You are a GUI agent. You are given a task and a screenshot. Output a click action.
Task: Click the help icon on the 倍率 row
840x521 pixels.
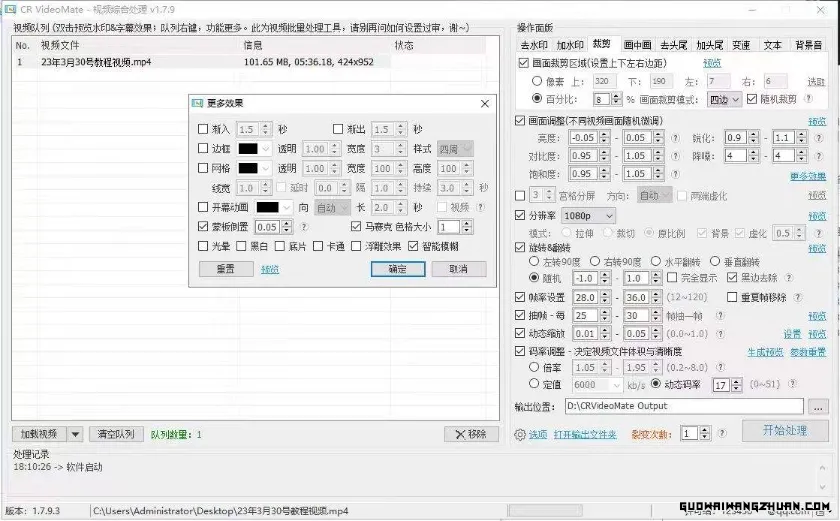(x=720, y=367)
